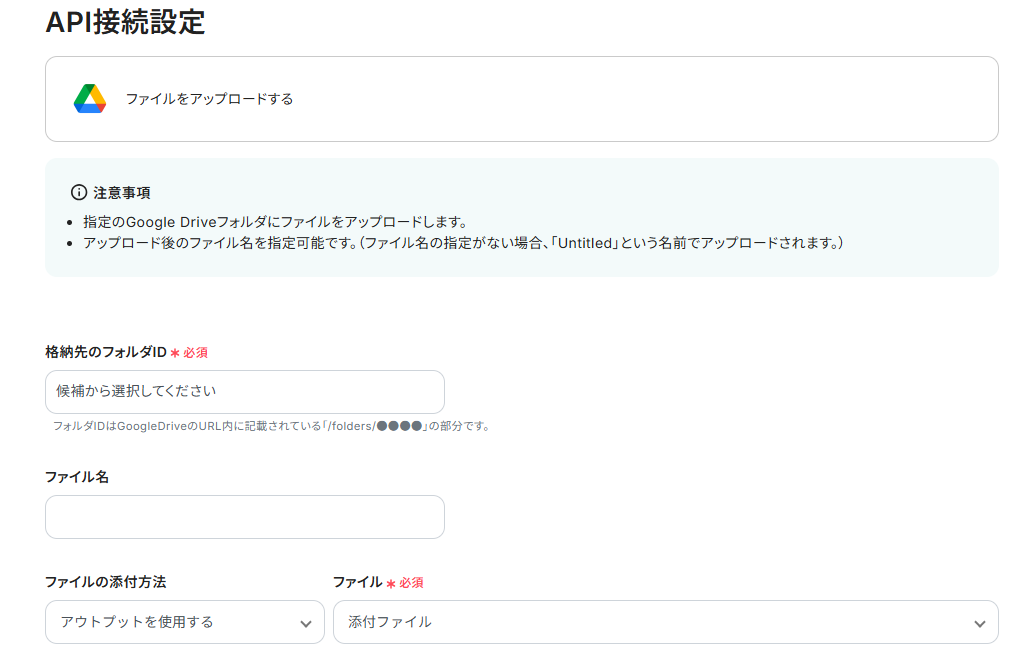Click the note mentioning Untitled file name
Image resolution: width=1025 pixels, height=667 pixels.
463,243
